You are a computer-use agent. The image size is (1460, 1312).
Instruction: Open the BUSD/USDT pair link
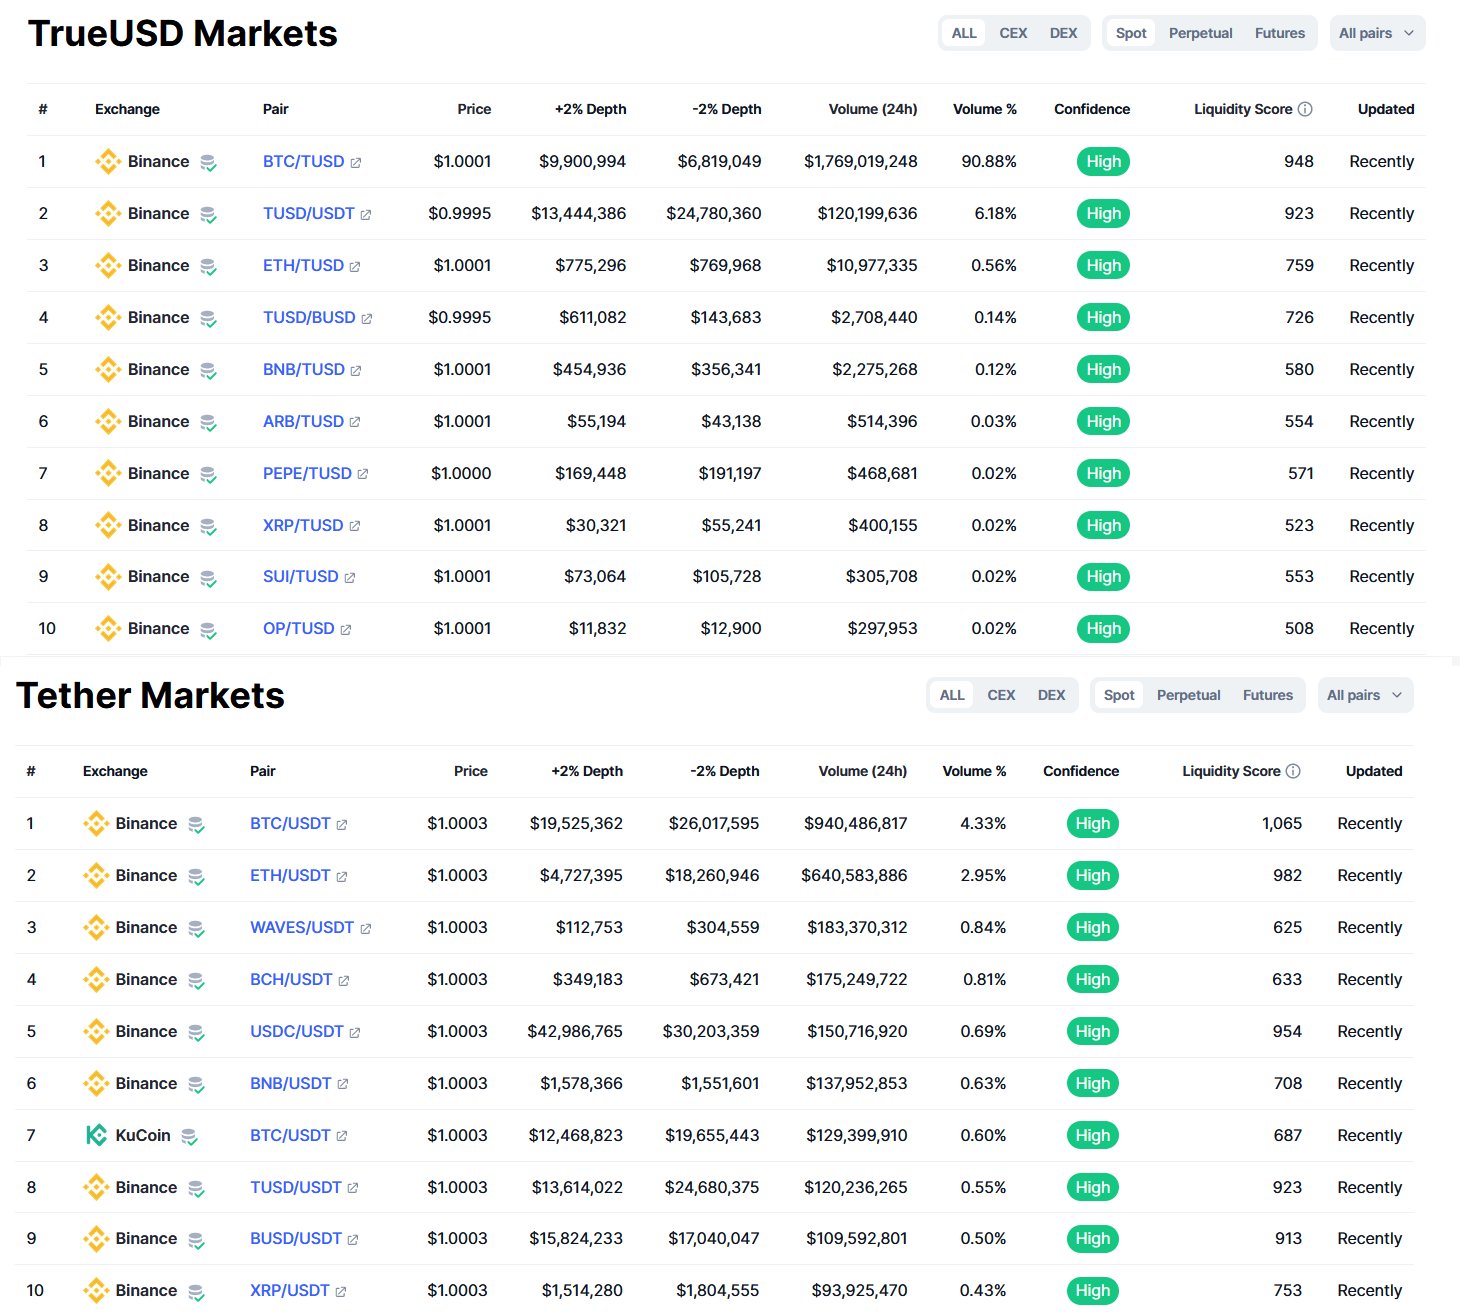tap(296, 1239)
